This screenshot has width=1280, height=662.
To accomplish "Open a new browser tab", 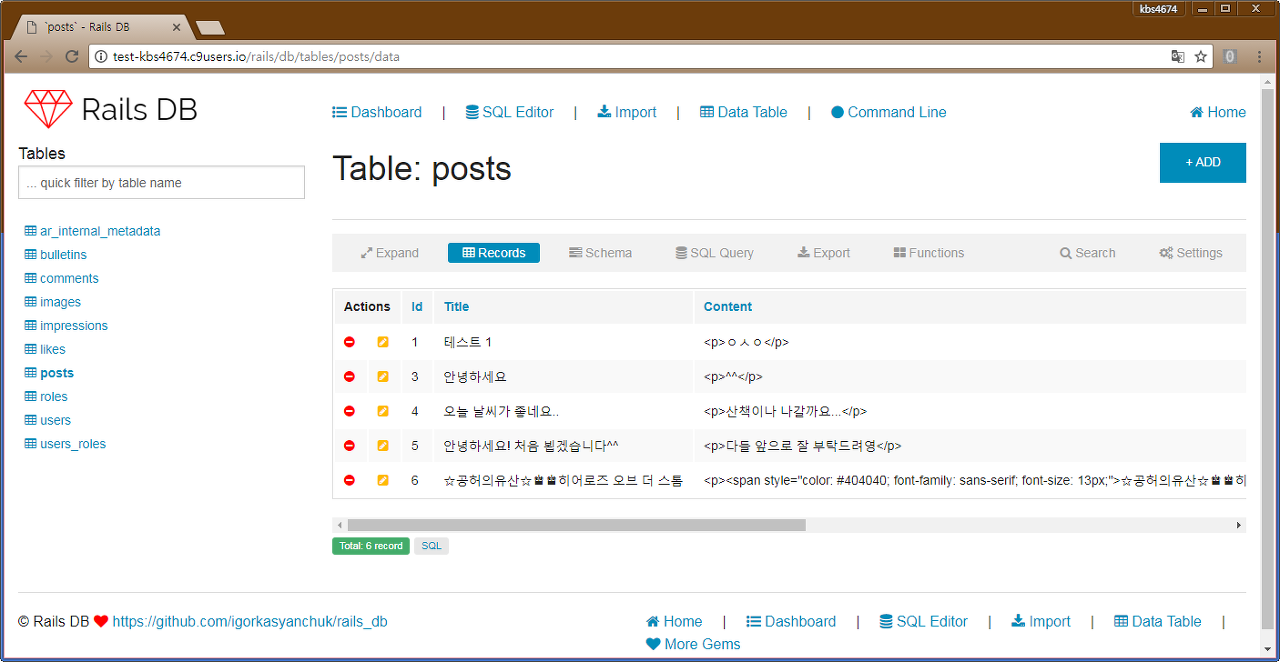I will (x=210, y=27).
